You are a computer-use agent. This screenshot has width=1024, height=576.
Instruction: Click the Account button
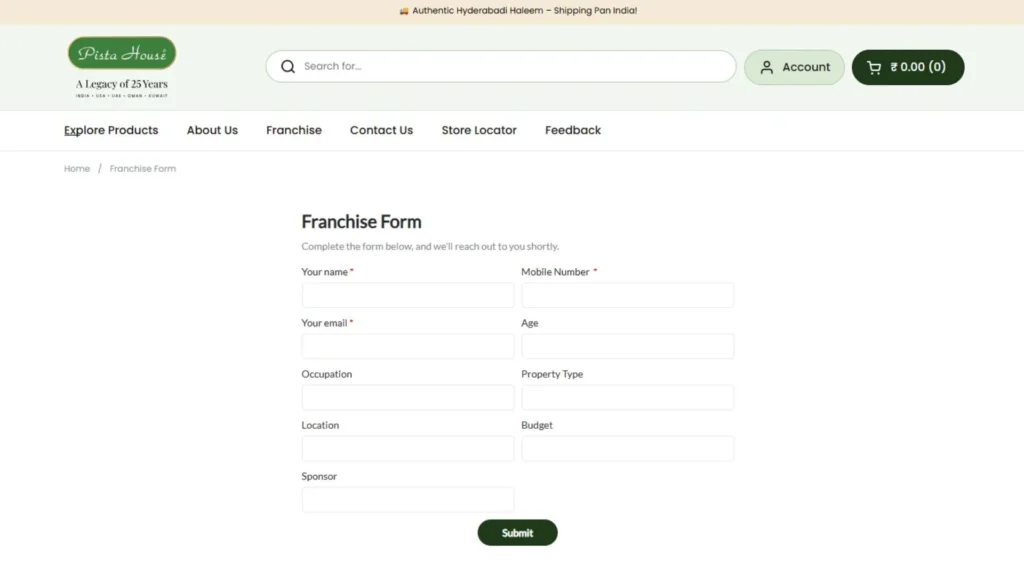click(794, 67)
